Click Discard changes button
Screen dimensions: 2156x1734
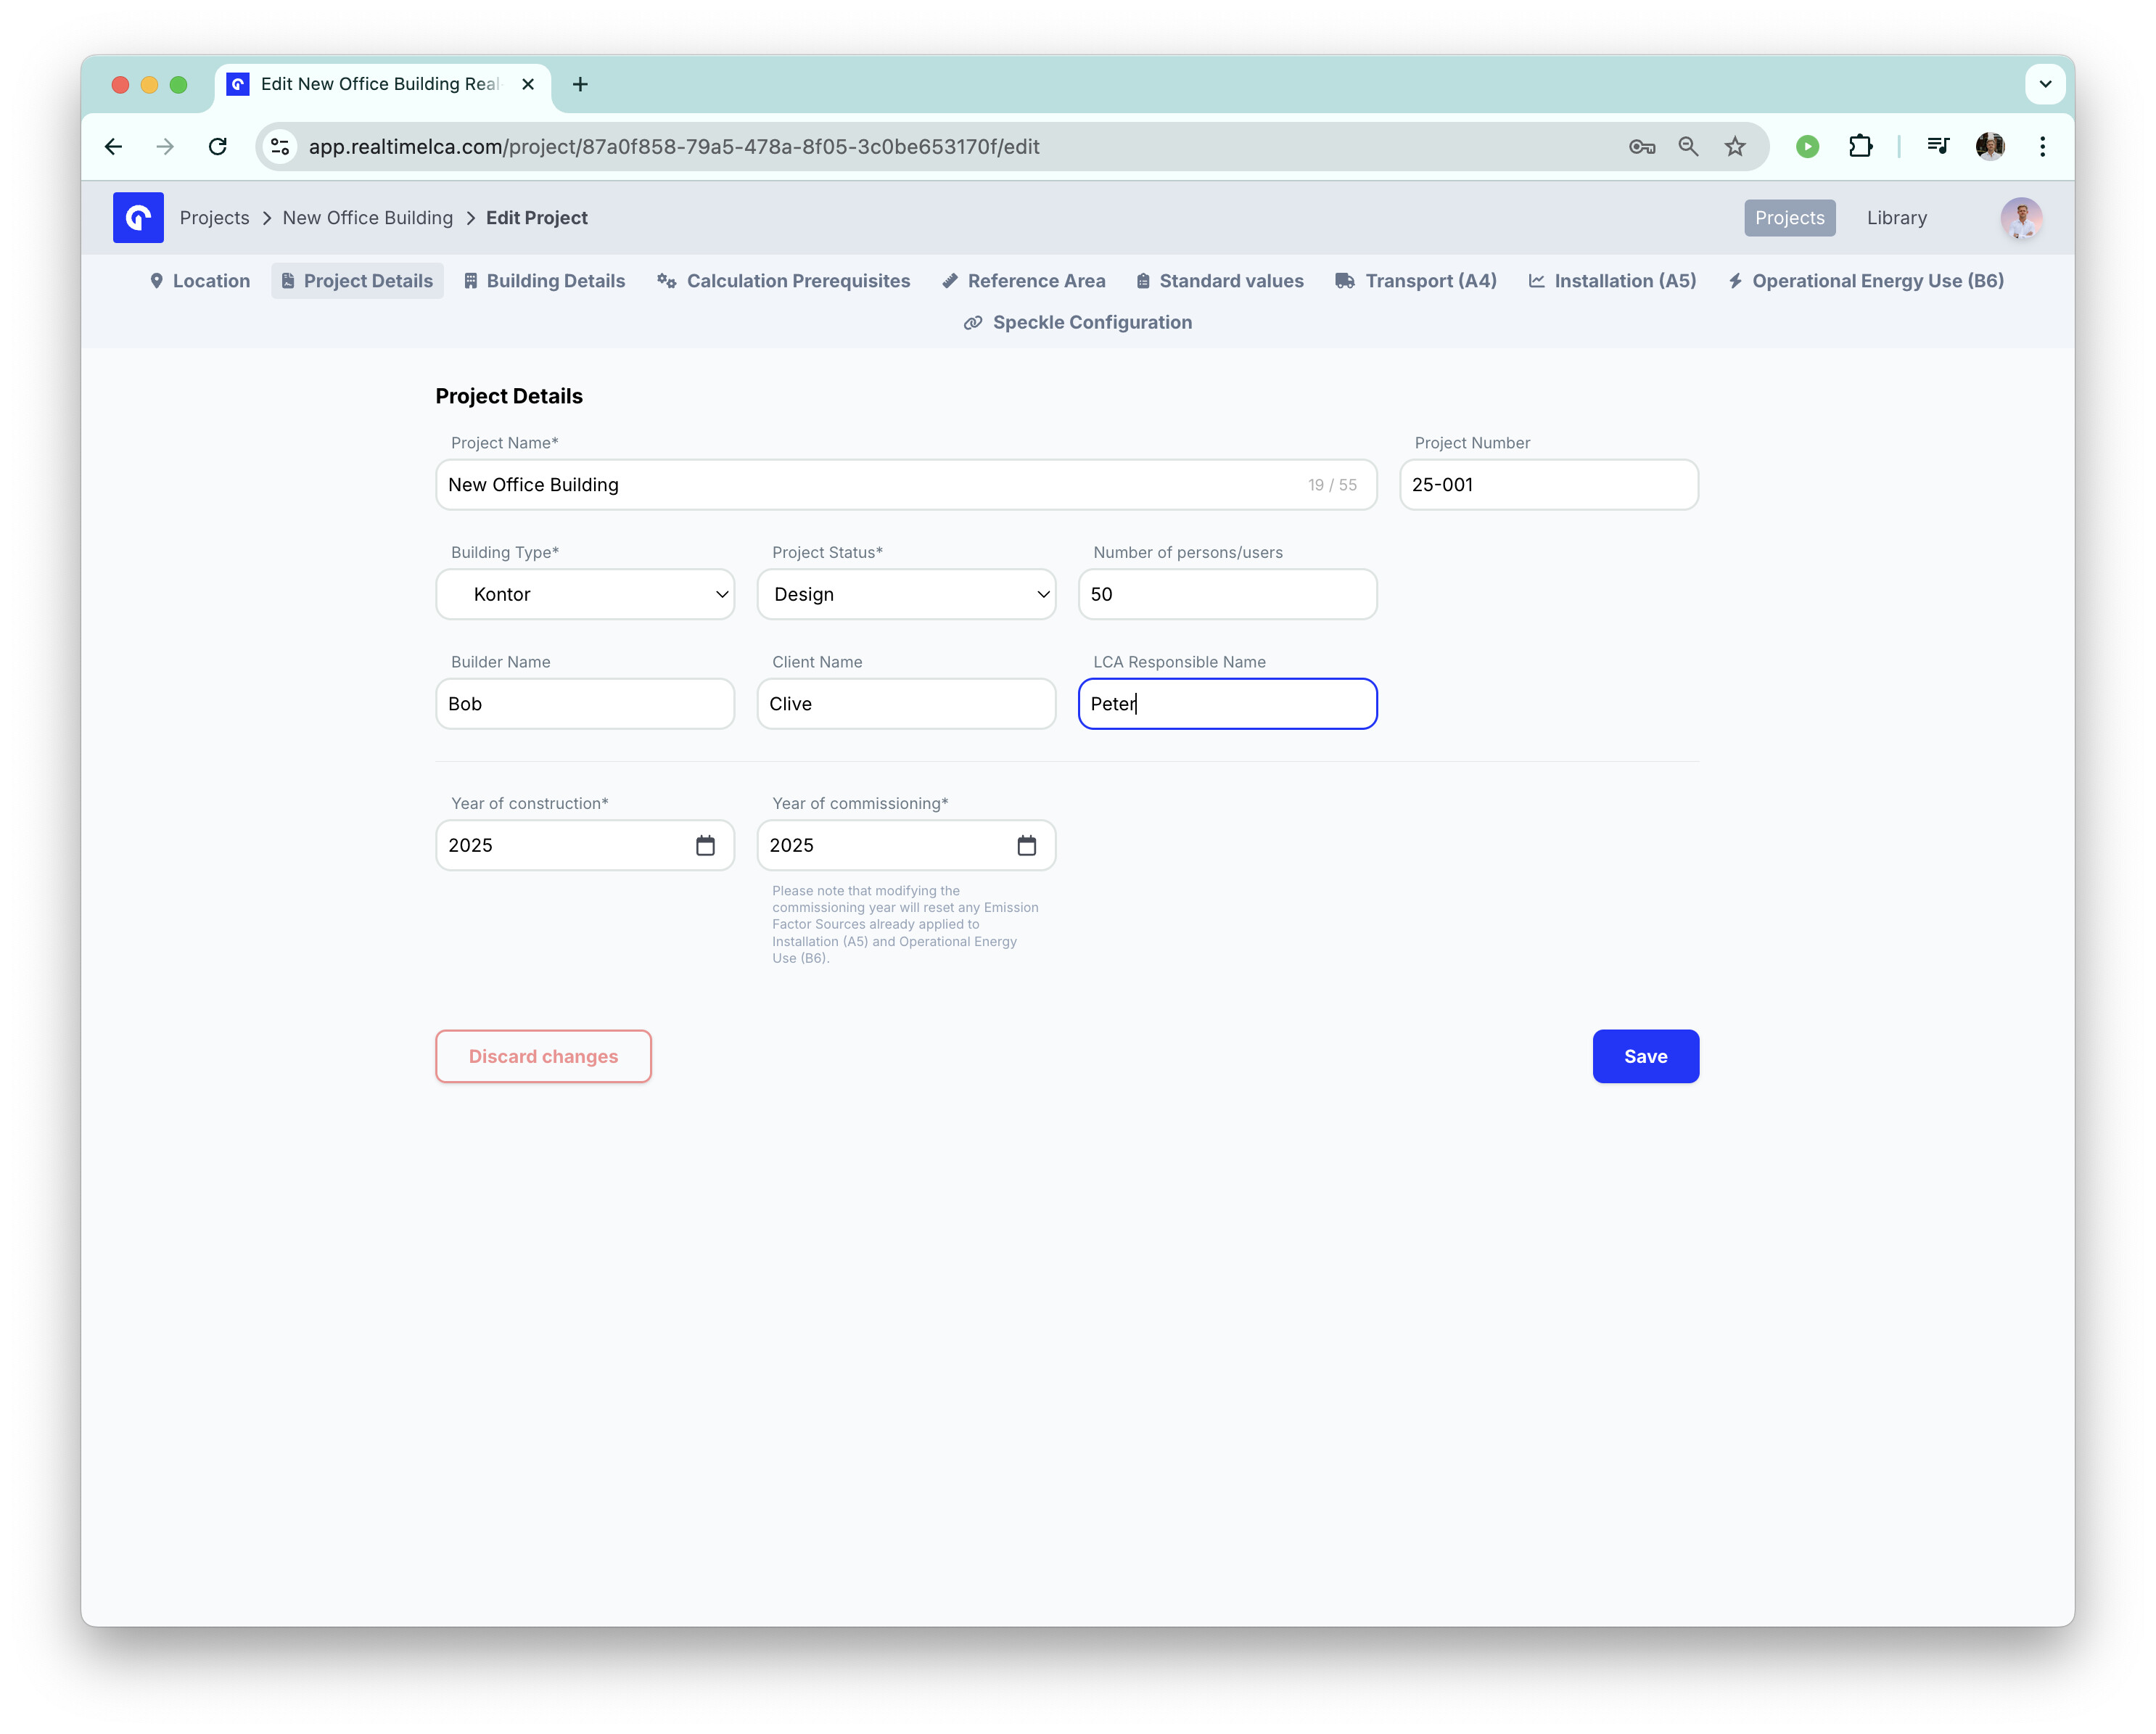click(543, 1056)
